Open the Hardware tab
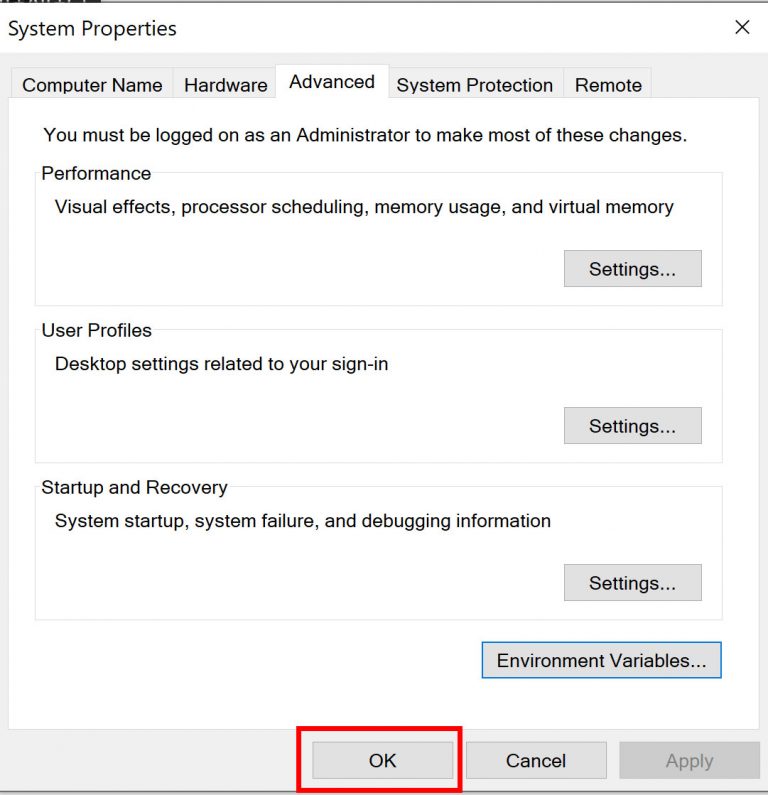This screenshot has width=768, height=795. pyautogui.click(x=225, y=85)
